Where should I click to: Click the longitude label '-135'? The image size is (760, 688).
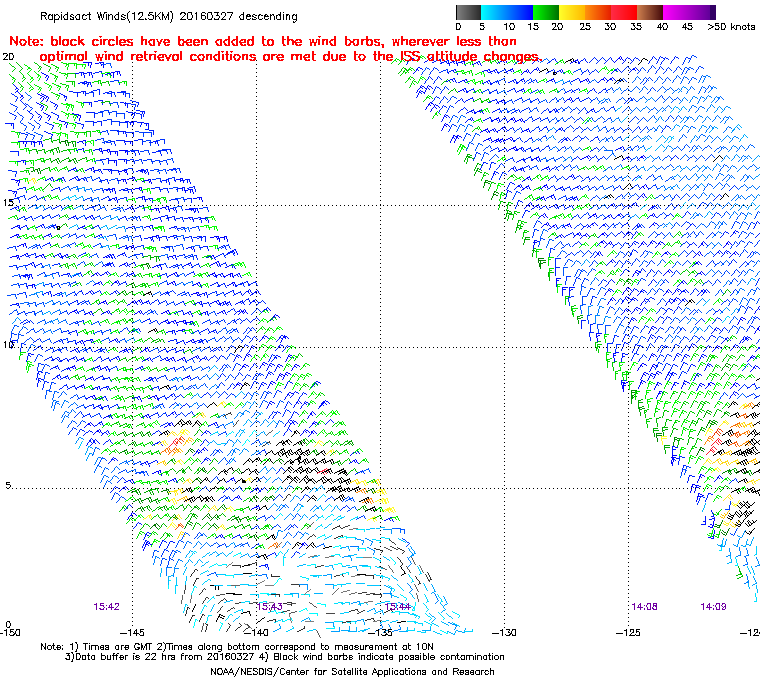pyautogui.click(x=380, y=632)
